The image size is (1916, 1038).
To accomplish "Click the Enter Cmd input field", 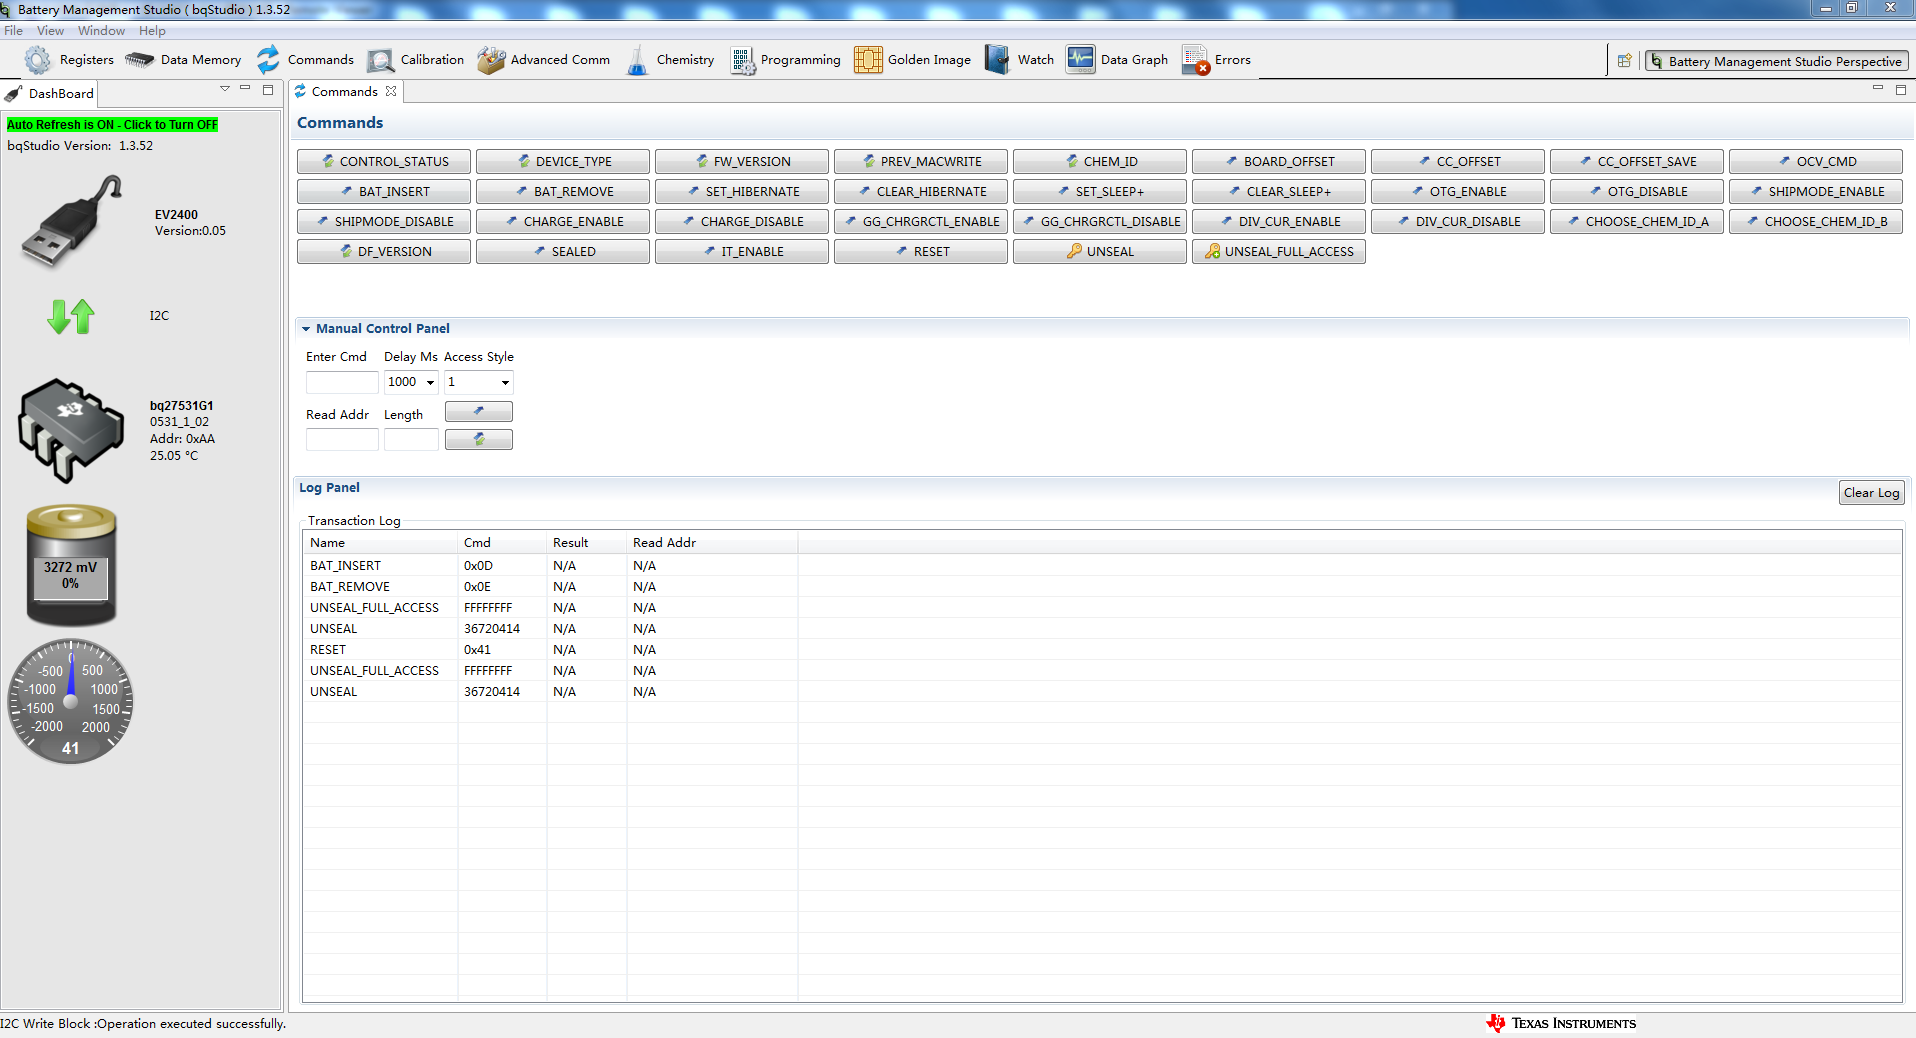I will (342, 382).
